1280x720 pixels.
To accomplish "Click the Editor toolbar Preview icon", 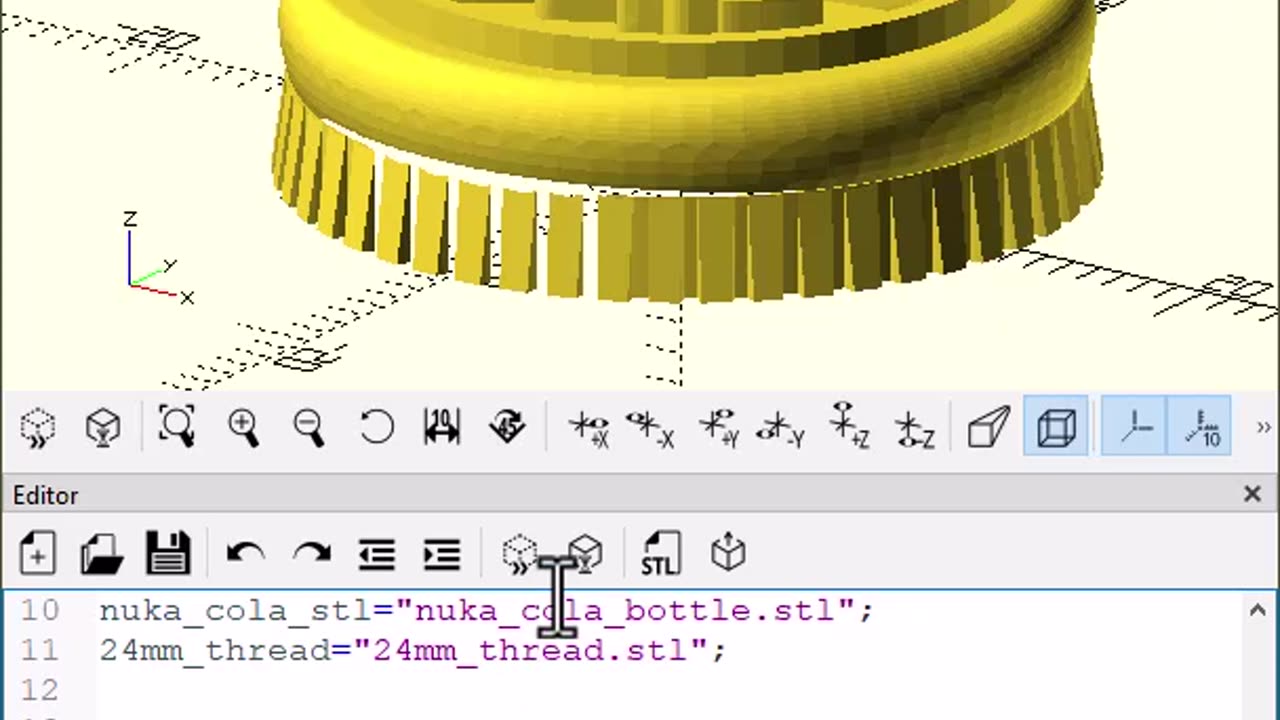I will coord(520,553).
